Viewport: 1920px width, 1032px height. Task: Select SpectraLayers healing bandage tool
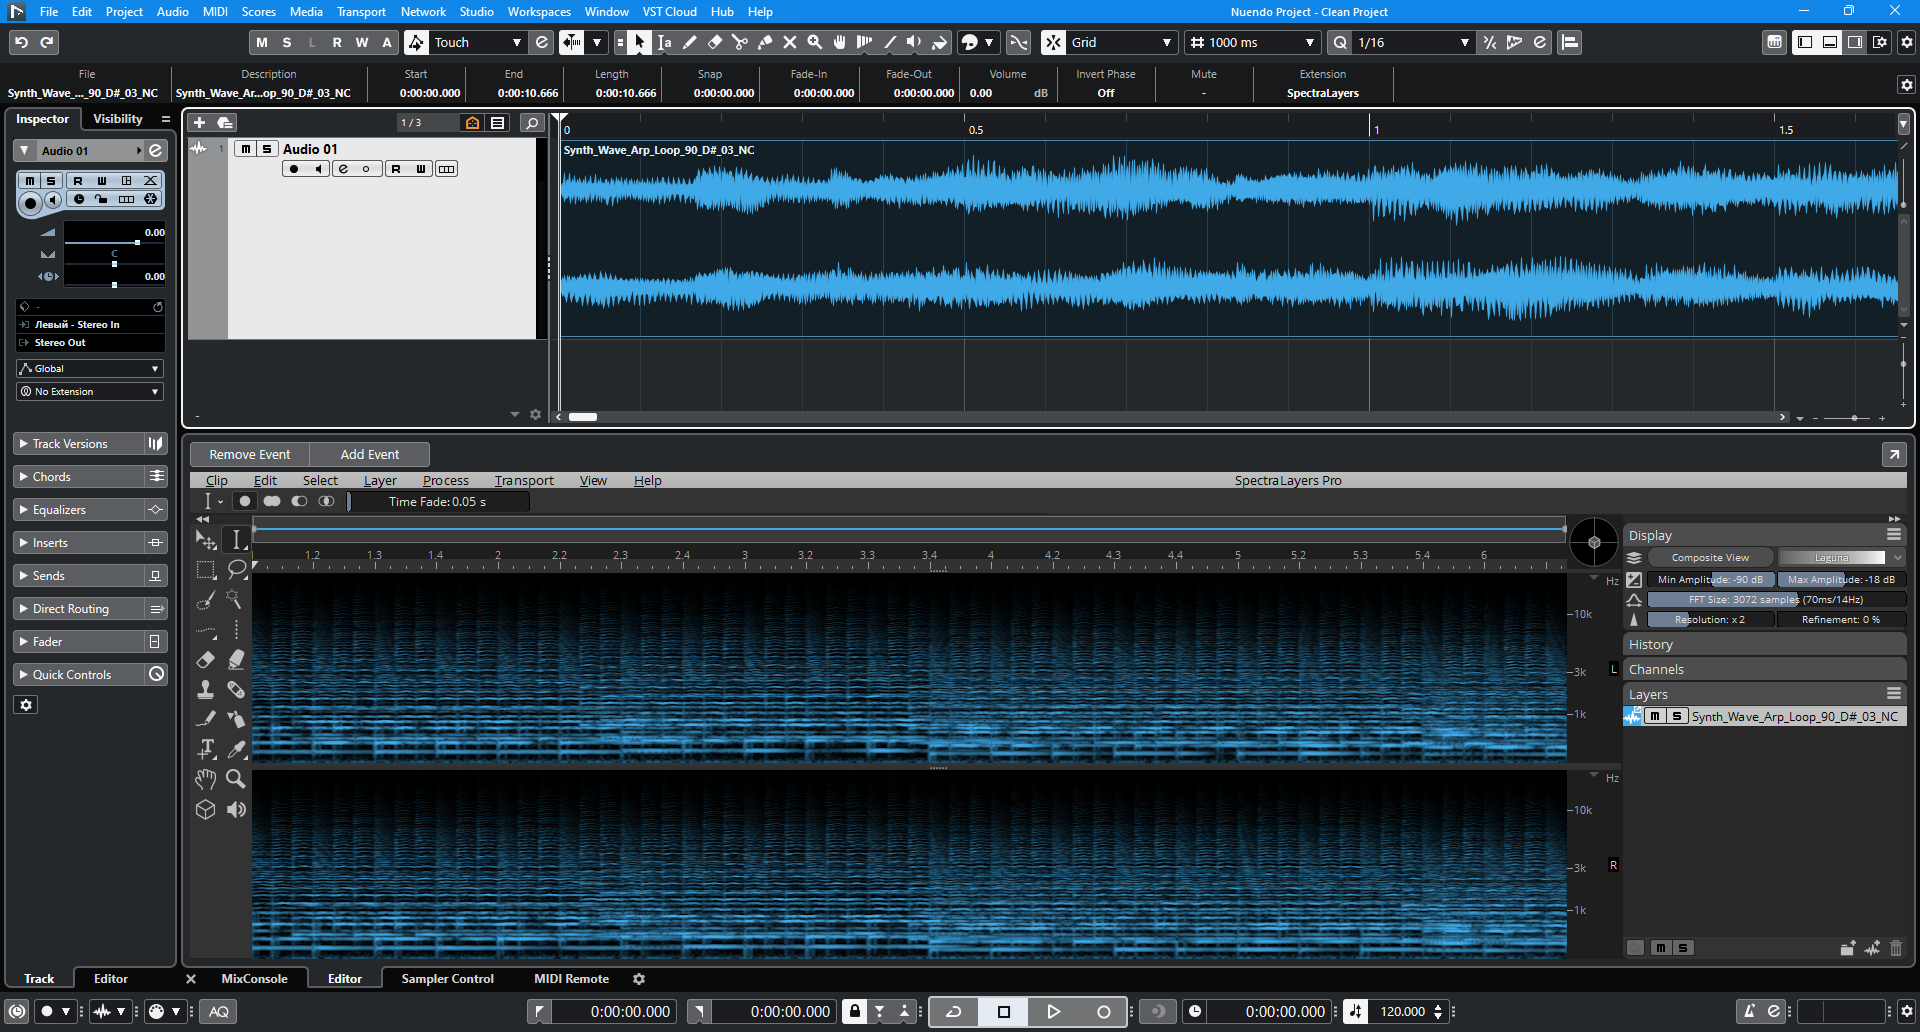pos(236,690)
